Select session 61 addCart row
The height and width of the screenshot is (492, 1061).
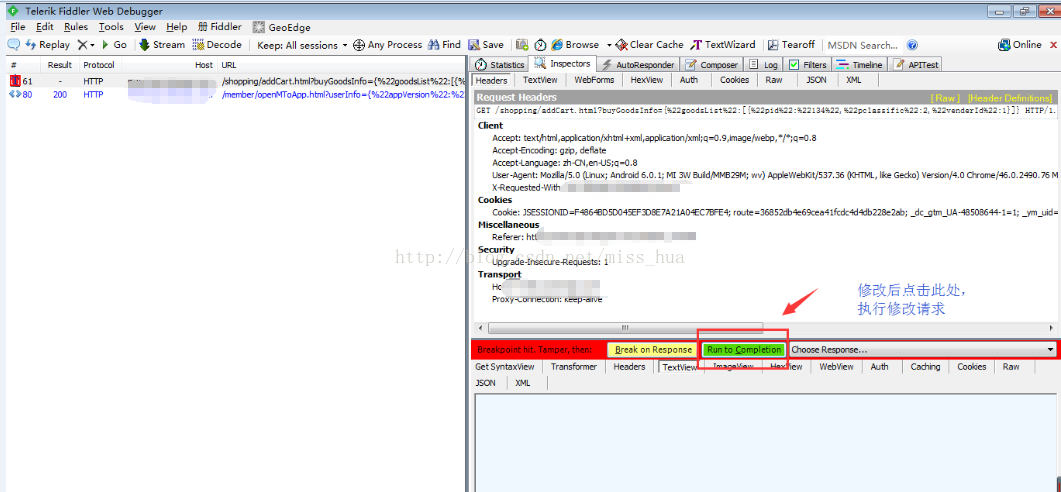tap(233, 81)
